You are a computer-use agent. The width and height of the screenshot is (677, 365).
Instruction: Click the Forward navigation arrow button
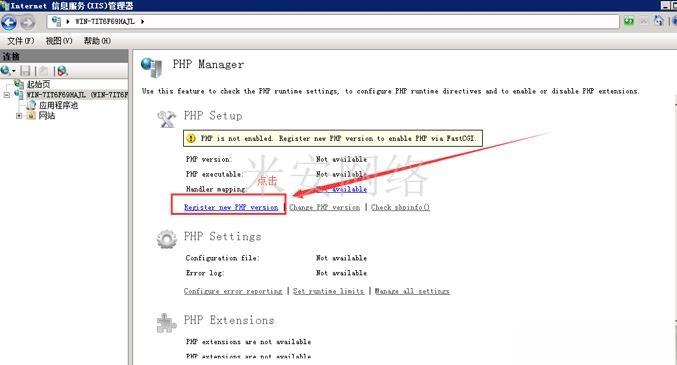pyautogui.click(x=28, y=22)
